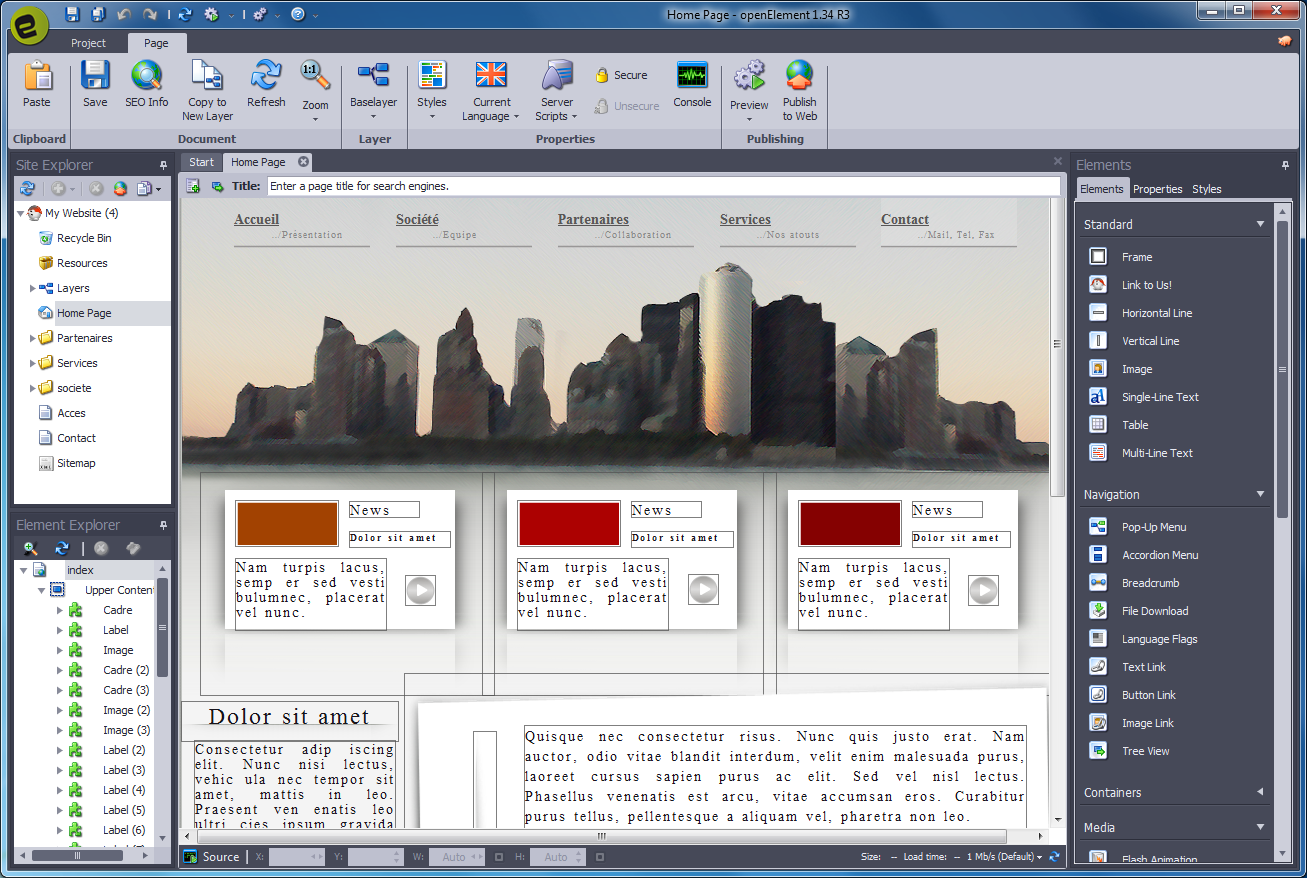Refresh the Site Explorer tree
The image size is (1307, 878).
pos(27,188)
